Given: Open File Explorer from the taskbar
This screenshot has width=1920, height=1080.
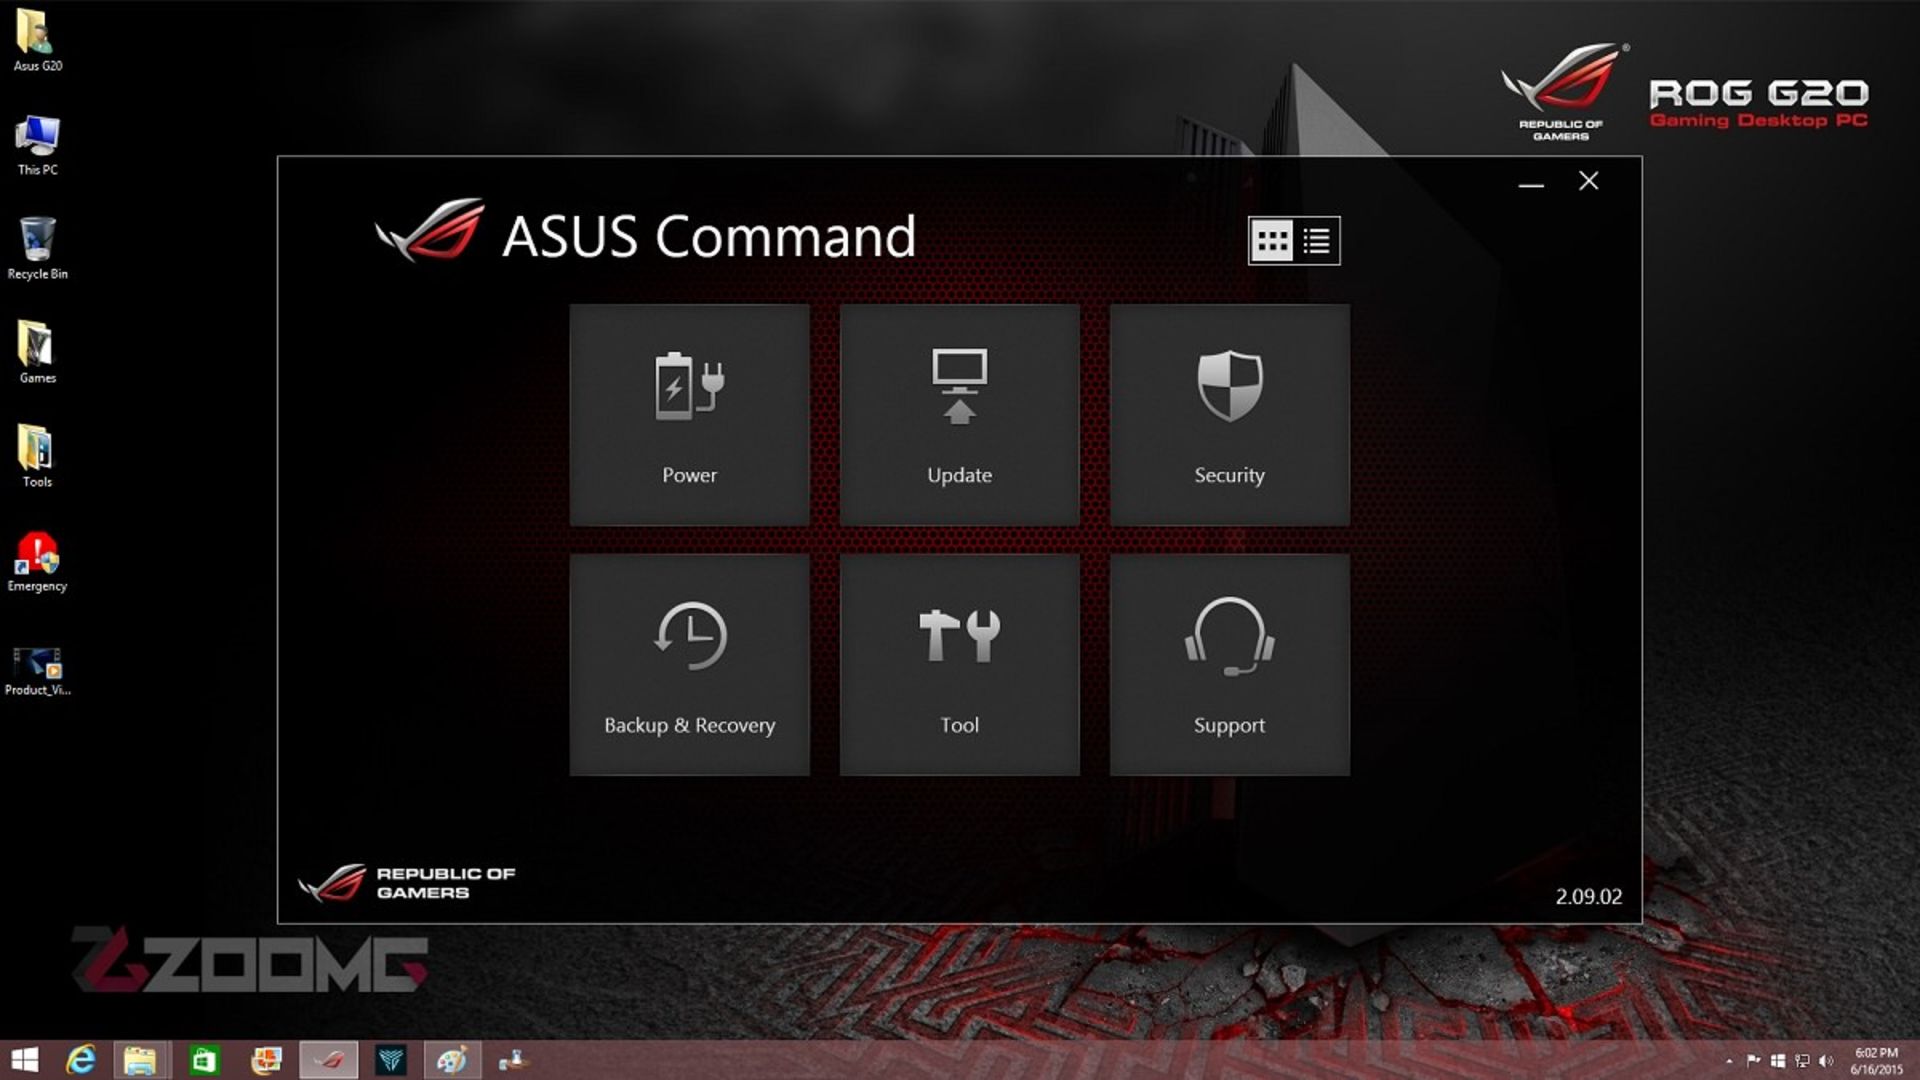Looking at the screenshot, I should click(140, 1060).
